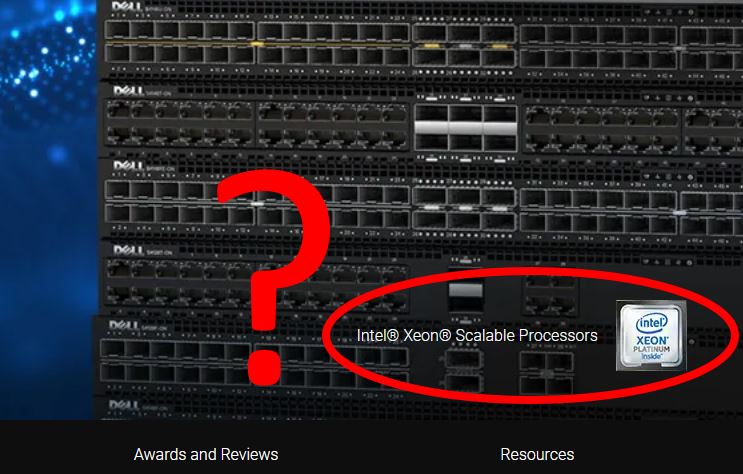Click the Dell logo on the fourth switch

point(128,250)
